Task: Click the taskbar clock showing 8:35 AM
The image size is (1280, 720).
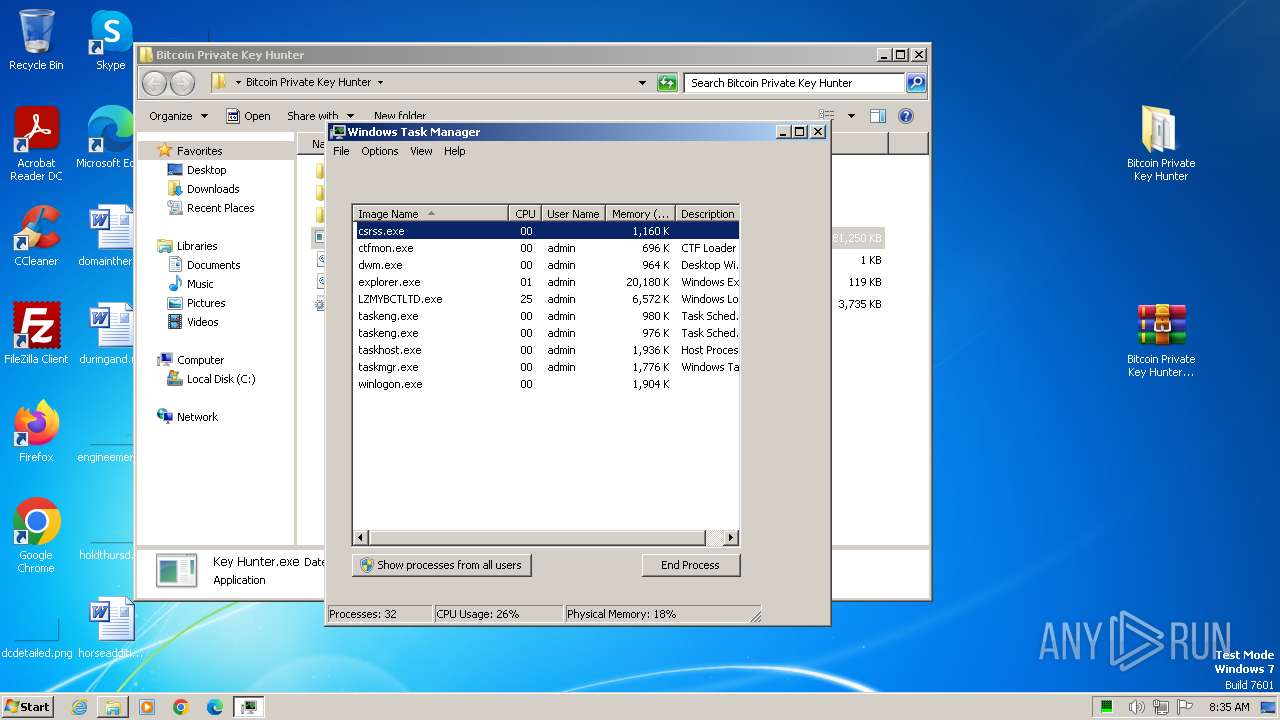Action: coord(1229,707)
